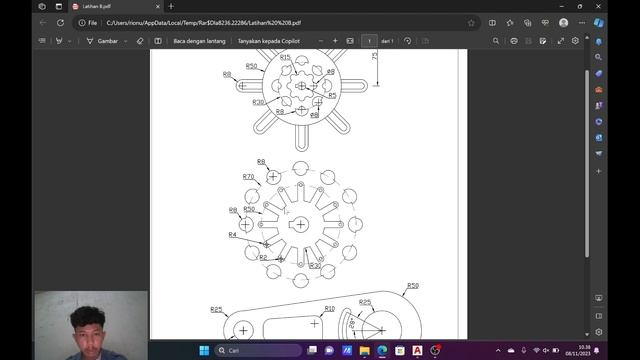640x360 pixels.
Task: Click Tanyakan kepada Copilot button
Action: (269, 41)
